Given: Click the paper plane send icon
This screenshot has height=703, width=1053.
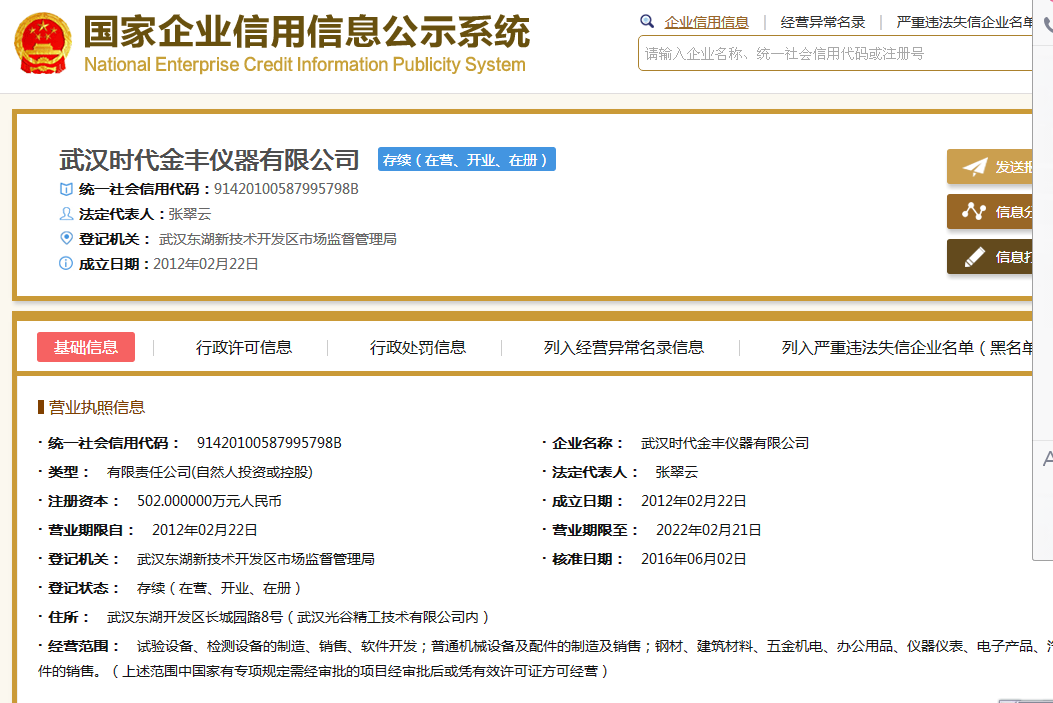Looking at the screenshot, I should pos(974,167).
